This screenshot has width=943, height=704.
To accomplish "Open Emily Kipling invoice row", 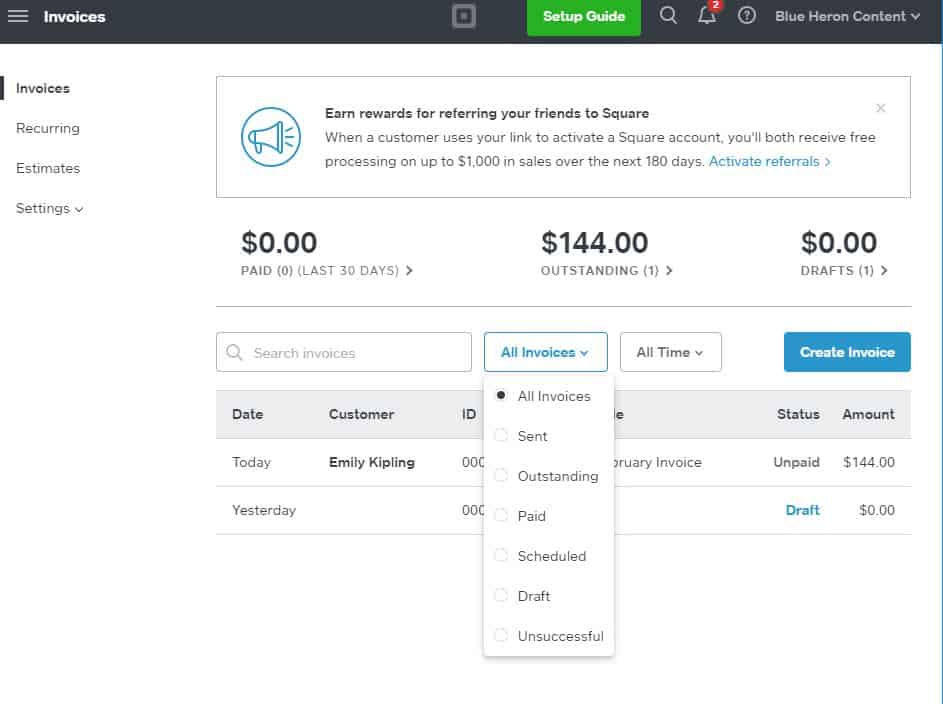I will [564, 462].
